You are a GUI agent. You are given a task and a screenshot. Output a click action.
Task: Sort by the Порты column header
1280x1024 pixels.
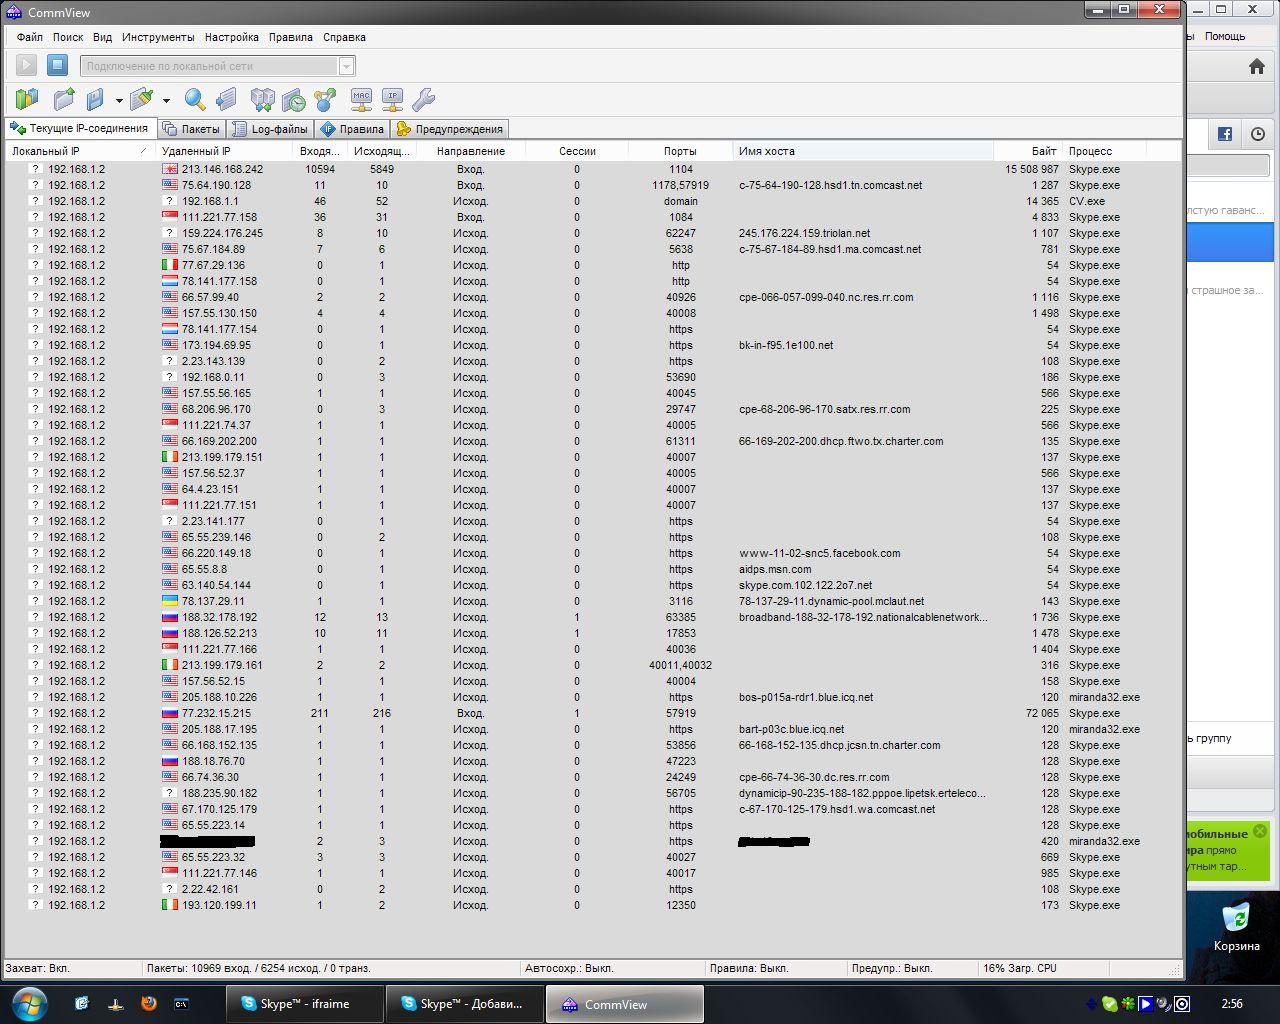click(x=680, y=151)
